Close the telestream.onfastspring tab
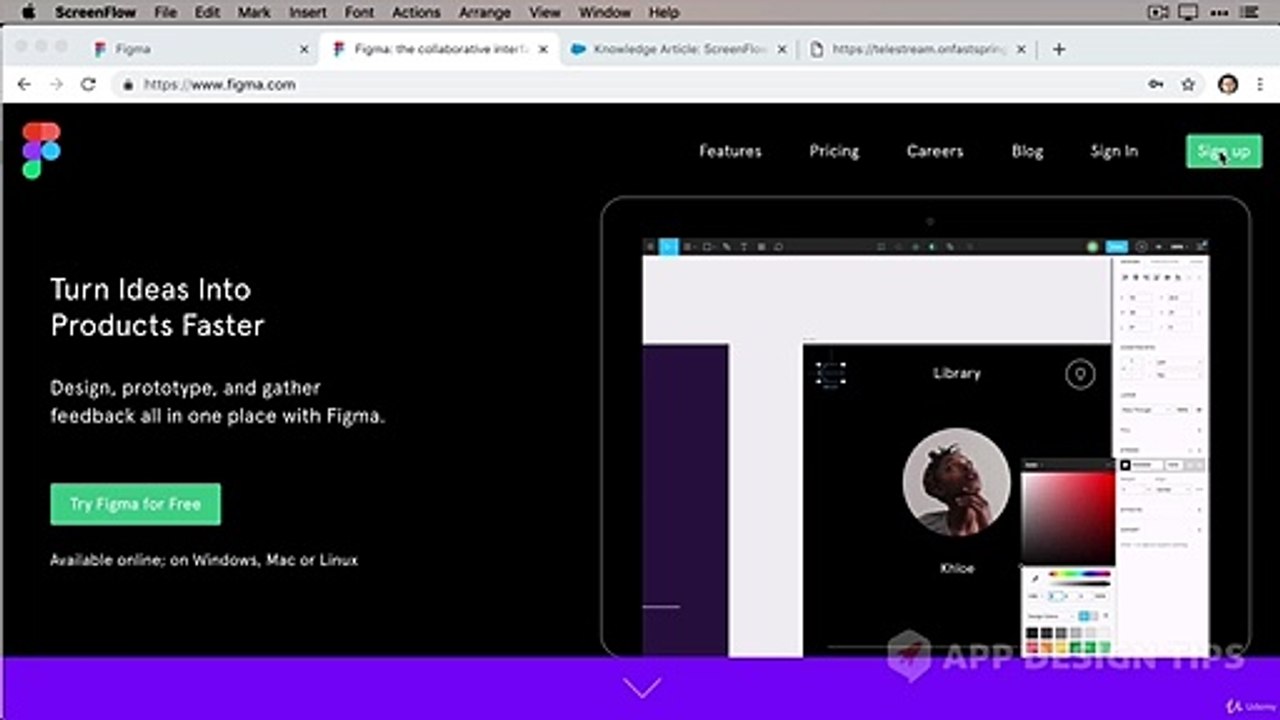This screenshot has width=1280, height=720. (1021, 49)
